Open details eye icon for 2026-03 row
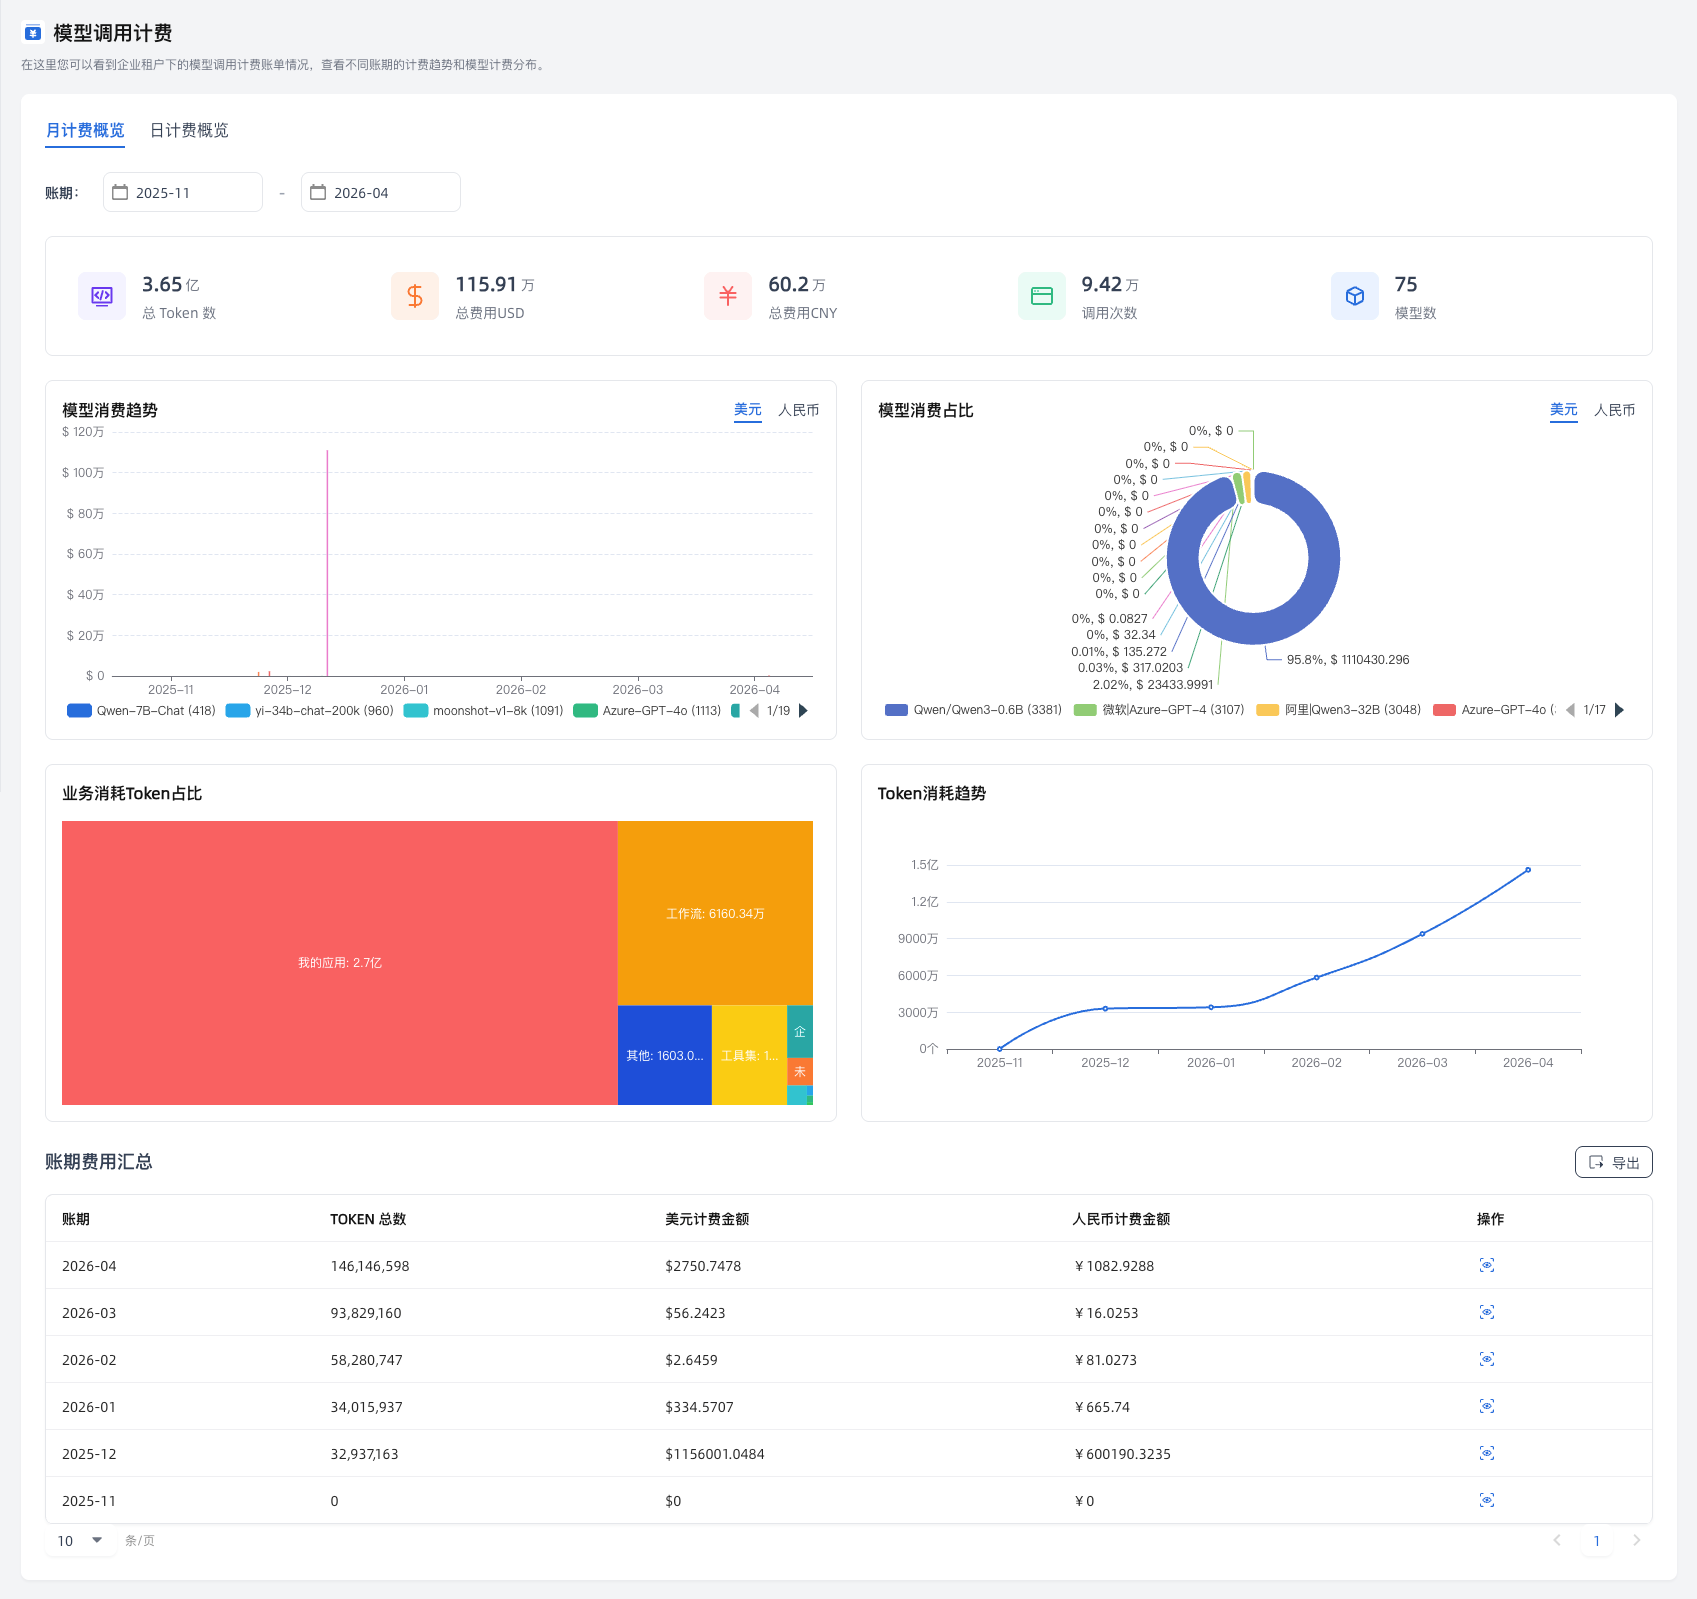 [x=1486, y=1312]
